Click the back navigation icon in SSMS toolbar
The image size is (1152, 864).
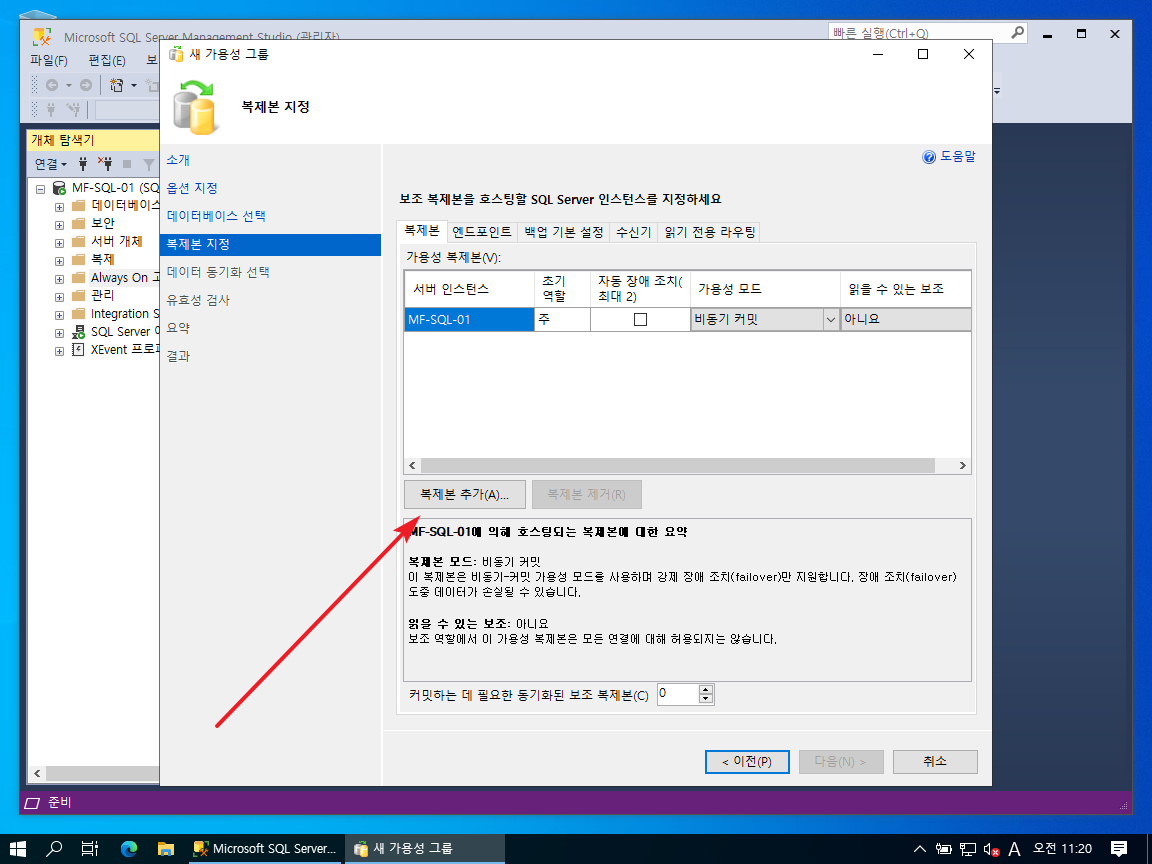[51, 85]
